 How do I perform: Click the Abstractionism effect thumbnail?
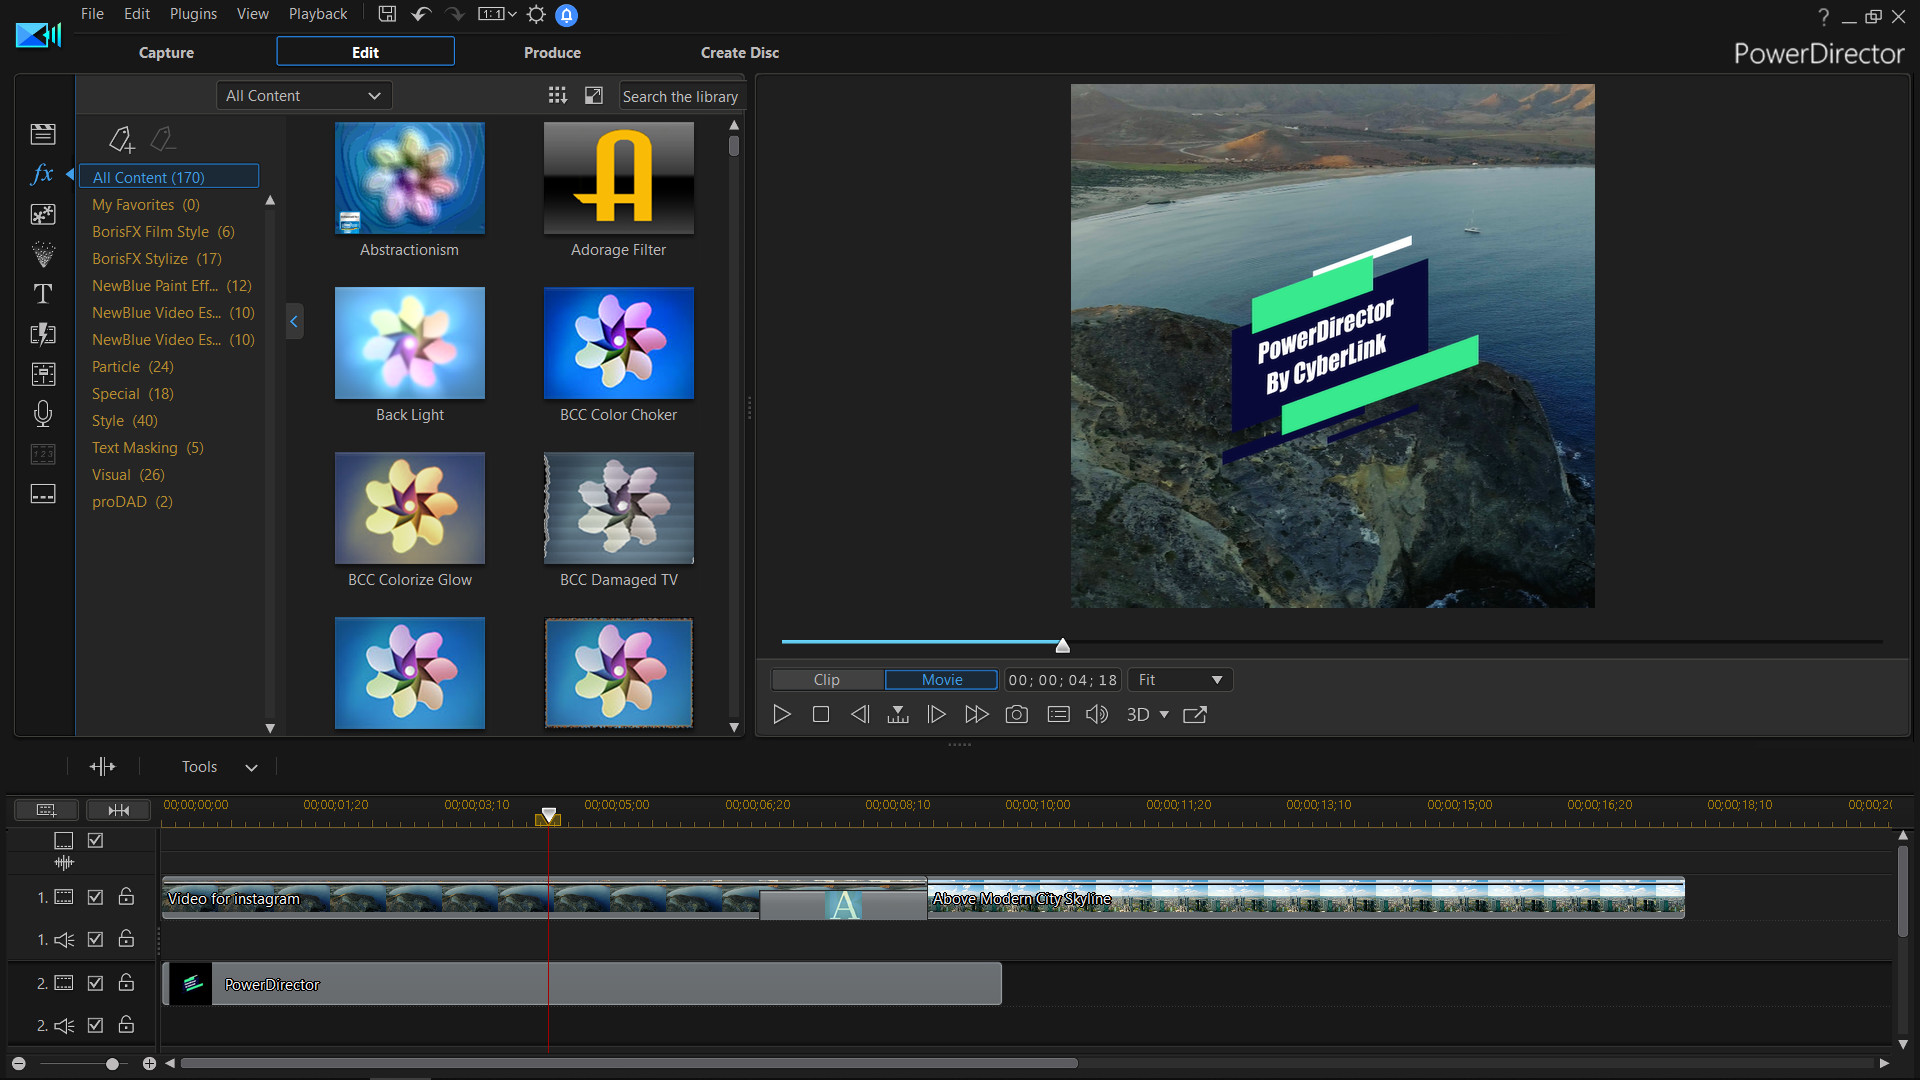tap(409, 177)
